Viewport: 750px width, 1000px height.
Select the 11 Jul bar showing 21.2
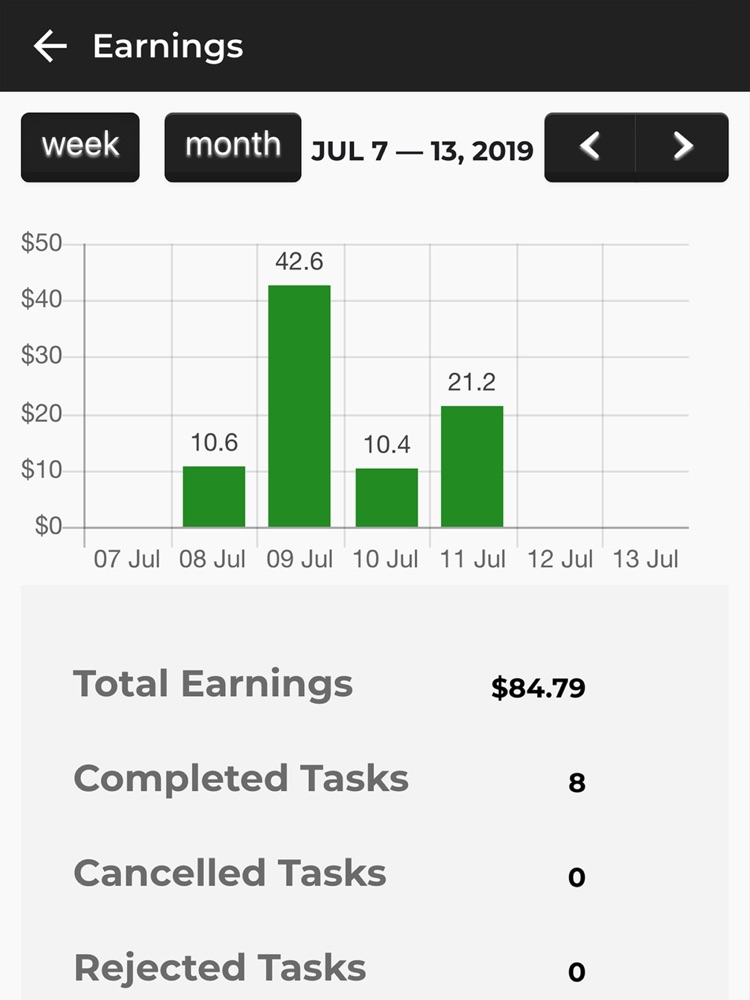click(472, 466)
